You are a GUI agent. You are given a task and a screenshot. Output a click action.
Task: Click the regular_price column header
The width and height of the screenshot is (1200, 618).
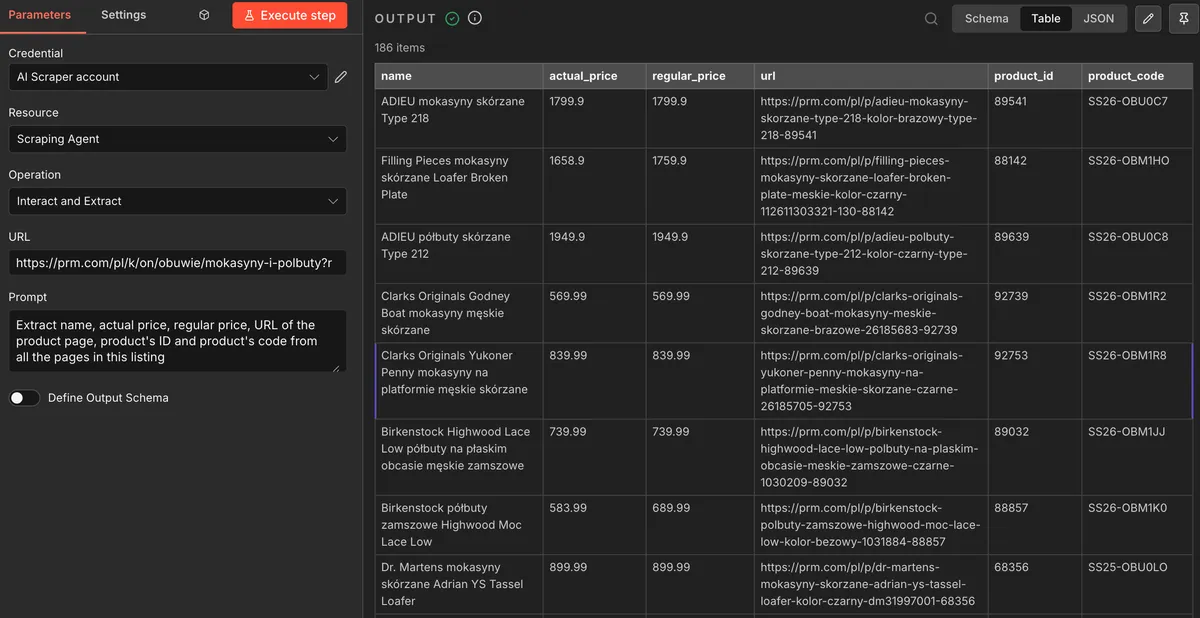coord(700,76)
